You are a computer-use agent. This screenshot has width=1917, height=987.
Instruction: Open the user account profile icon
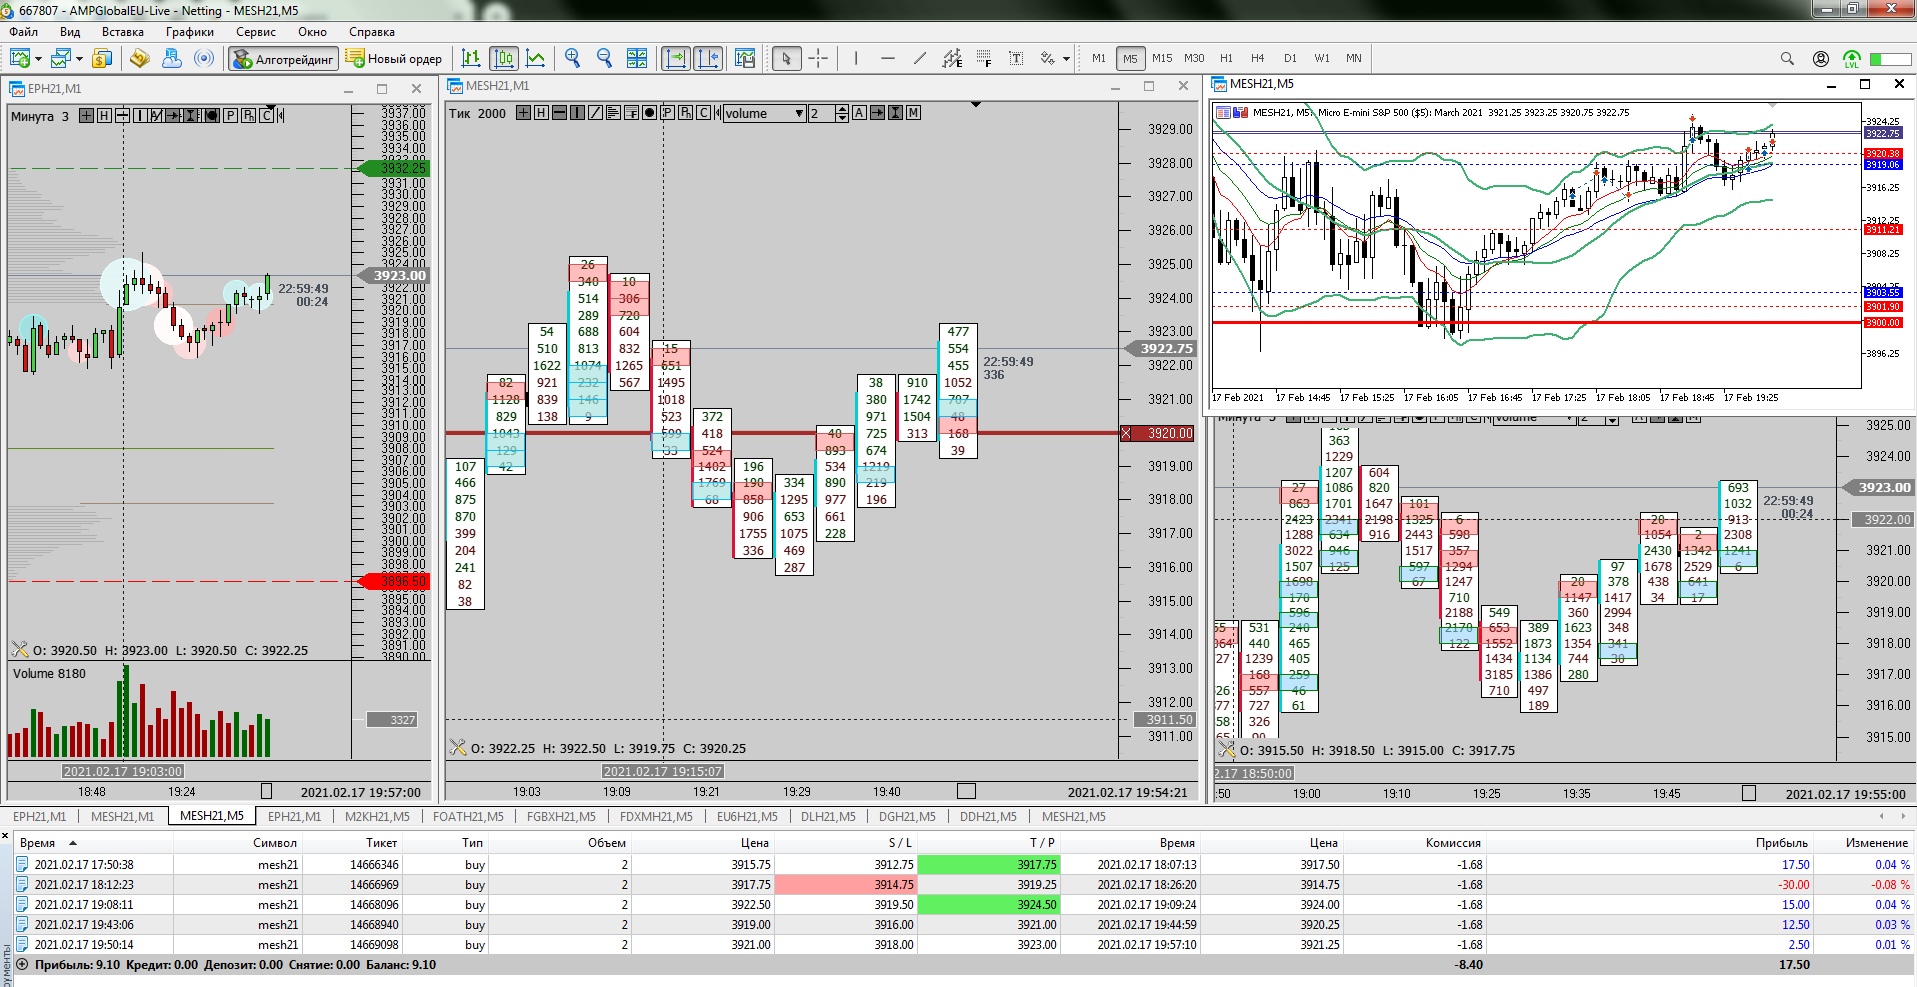coord(1821,59)
